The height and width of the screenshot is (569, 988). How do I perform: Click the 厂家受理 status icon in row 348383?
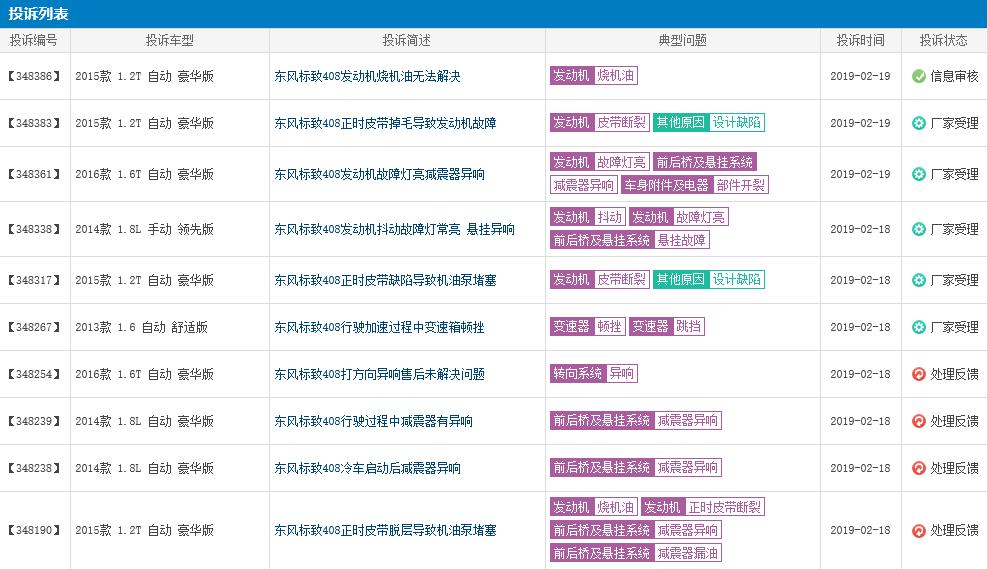click(x=919, y=124)
